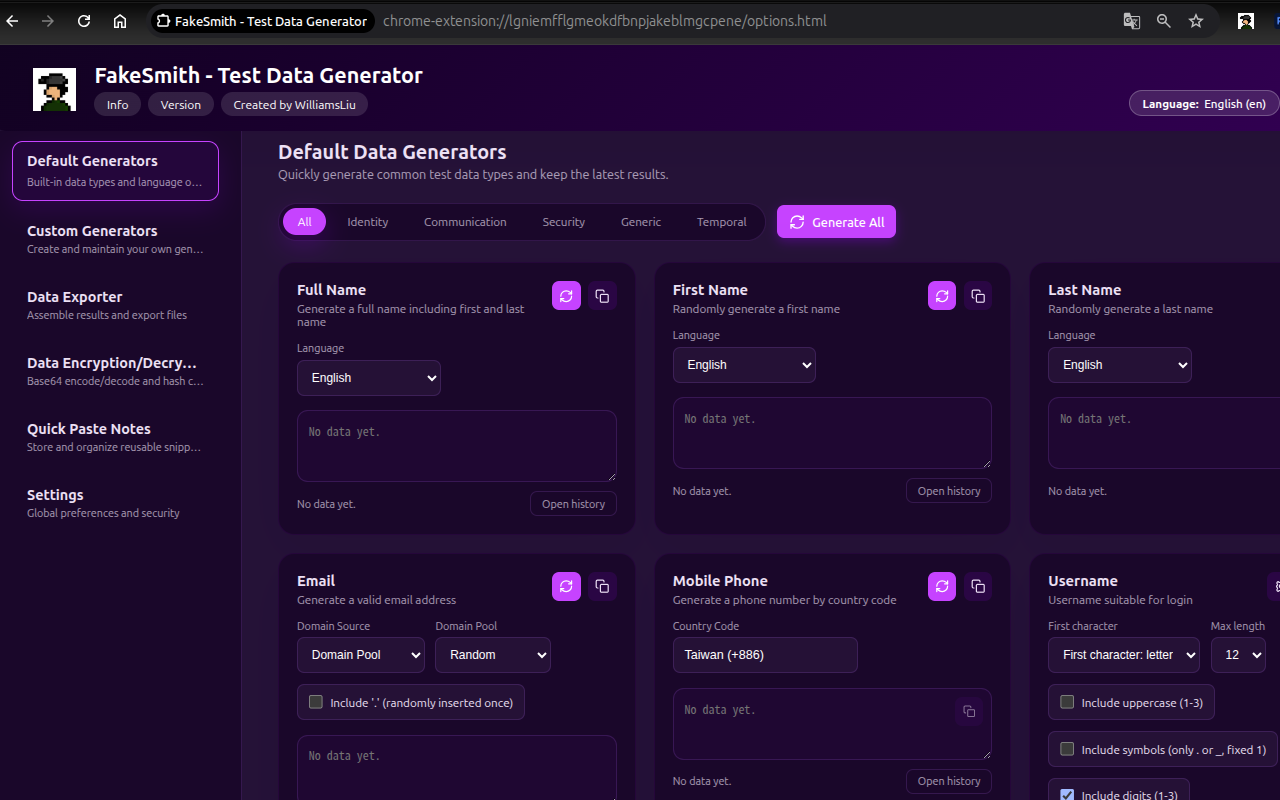Copy the Mobile Phone result
This screenshot has width=1280, height=800.
[978, 586]
